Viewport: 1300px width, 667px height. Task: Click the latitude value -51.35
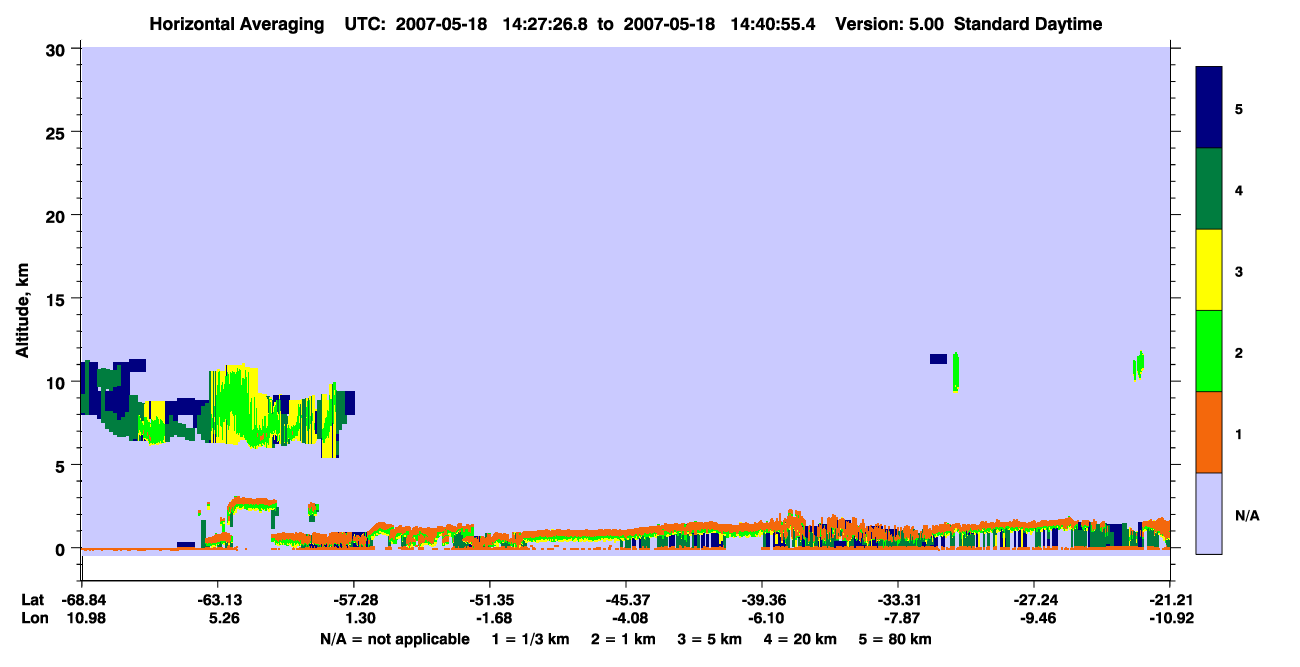tap(490, 600)
